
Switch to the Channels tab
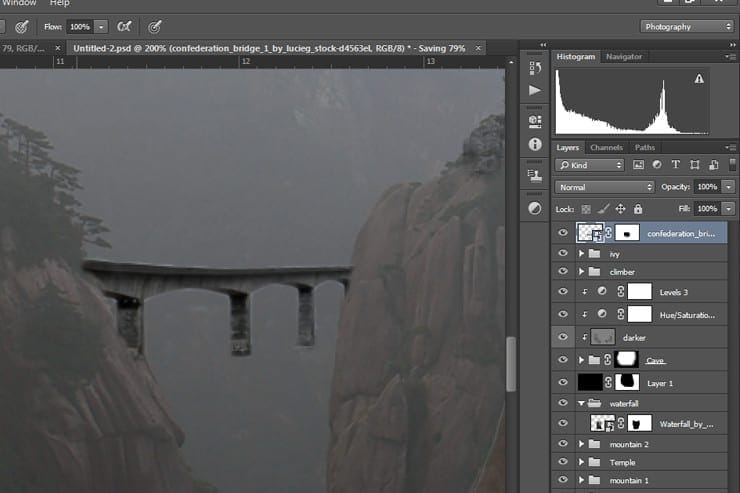tap(606, 148)
